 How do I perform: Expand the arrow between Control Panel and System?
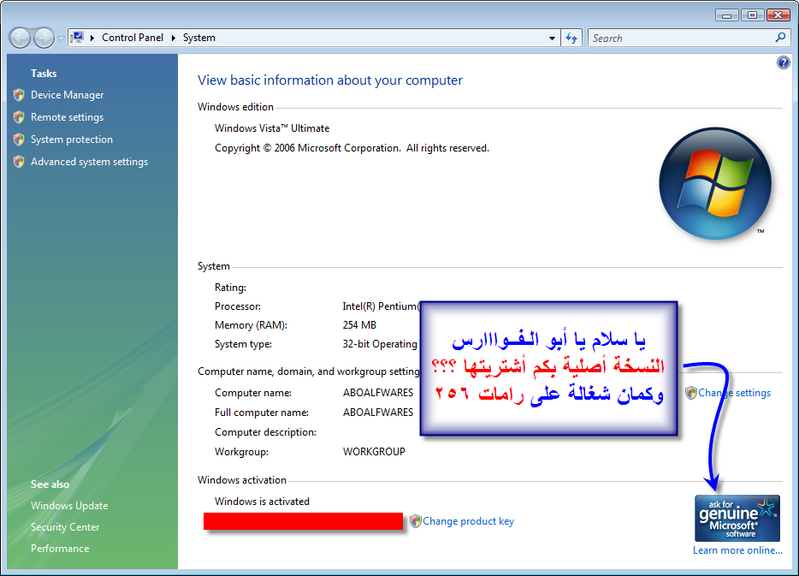pos(173,38)
